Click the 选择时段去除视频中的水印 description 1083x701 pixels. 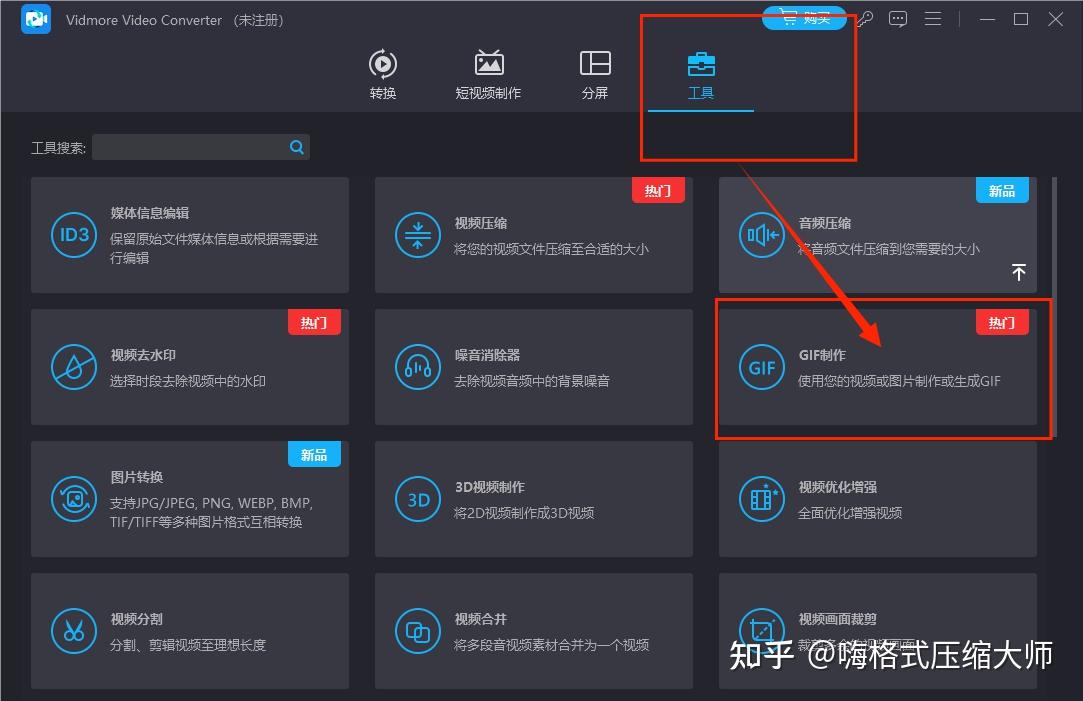click(x=188, y=381)
